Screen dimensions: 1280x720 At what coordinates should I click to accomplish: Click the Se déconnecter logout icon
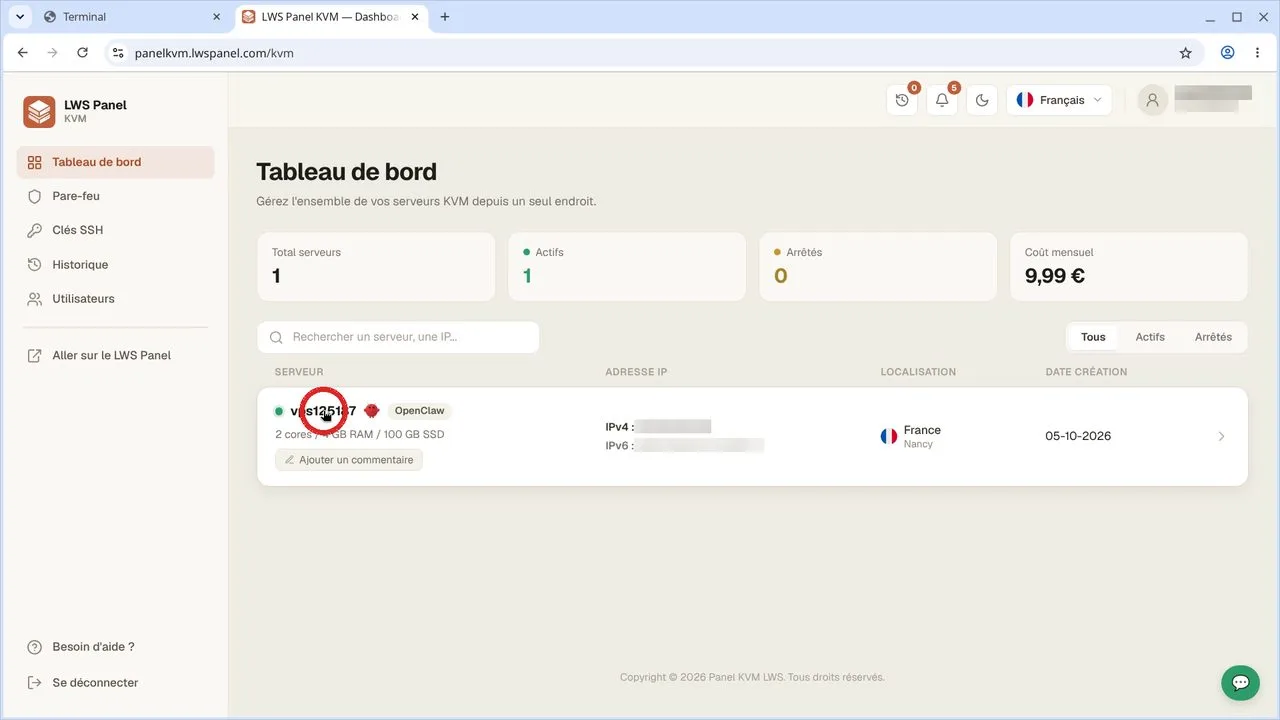pos(35,683)
